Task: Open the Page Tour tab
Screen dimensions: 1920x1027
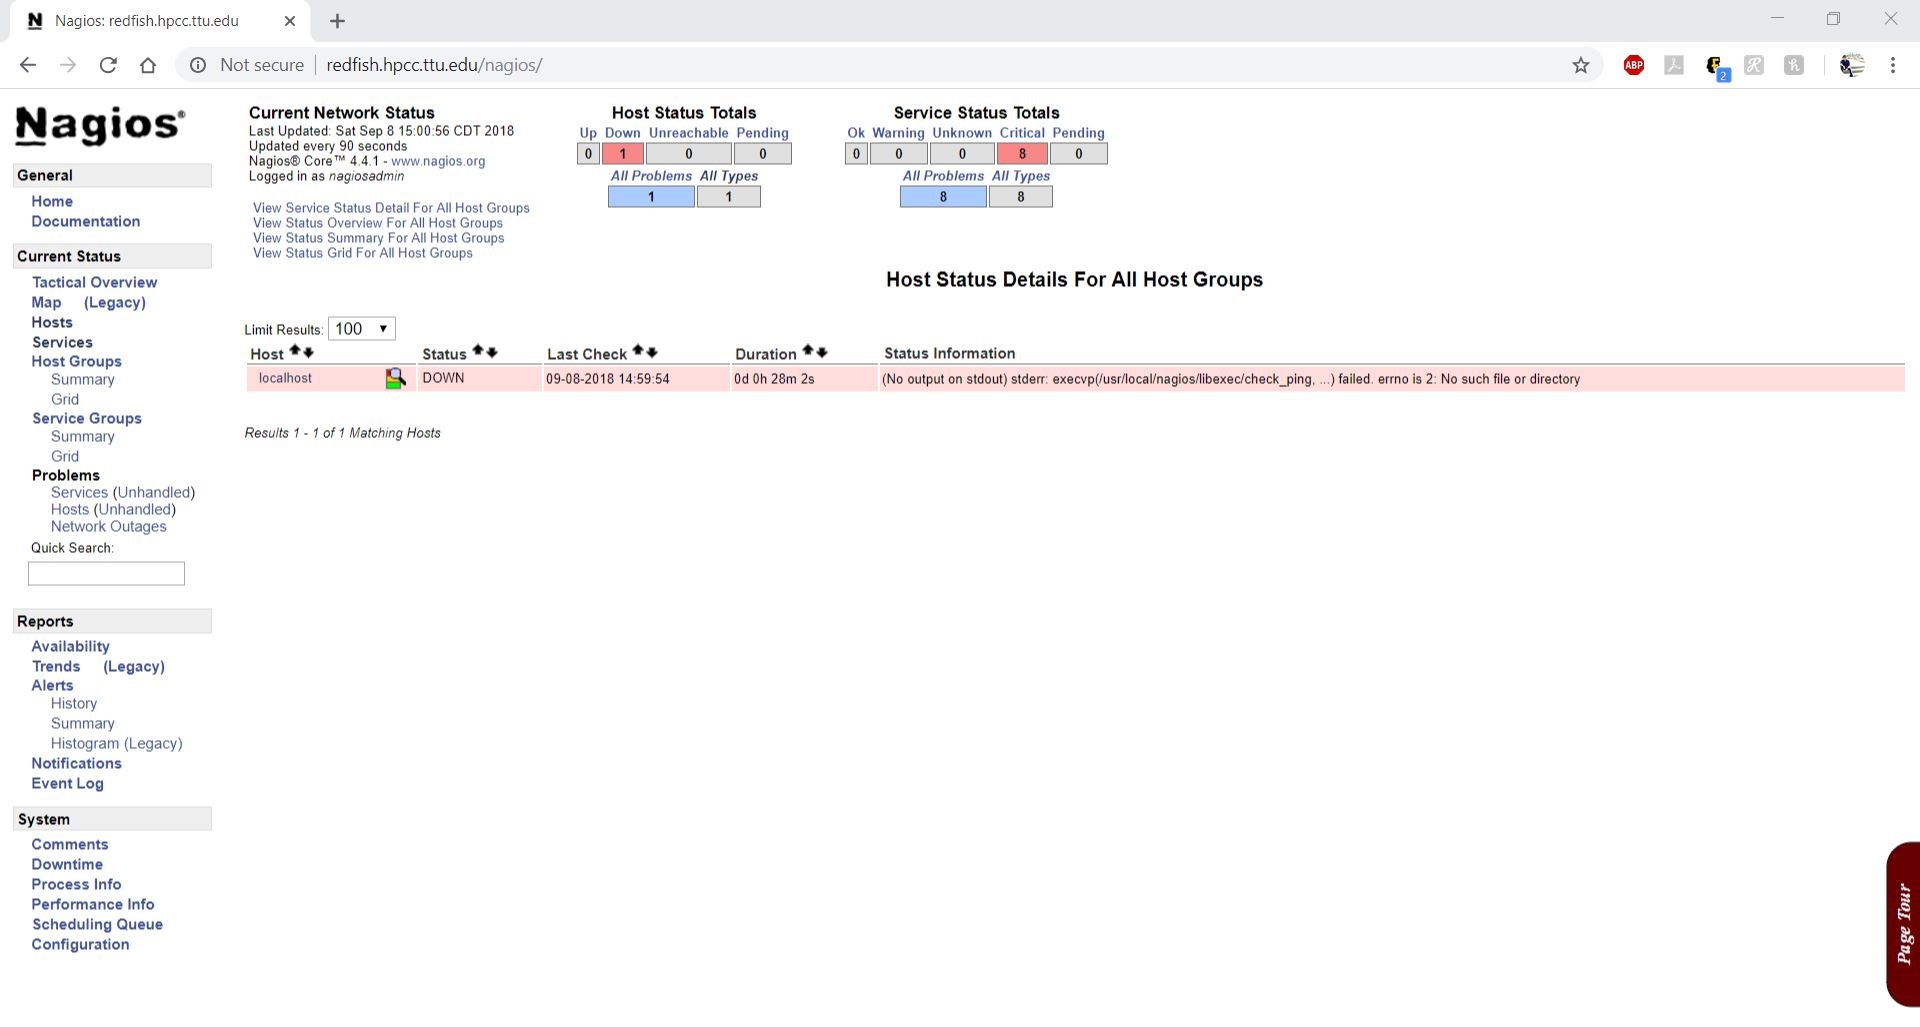Action: pos(1903,924)
